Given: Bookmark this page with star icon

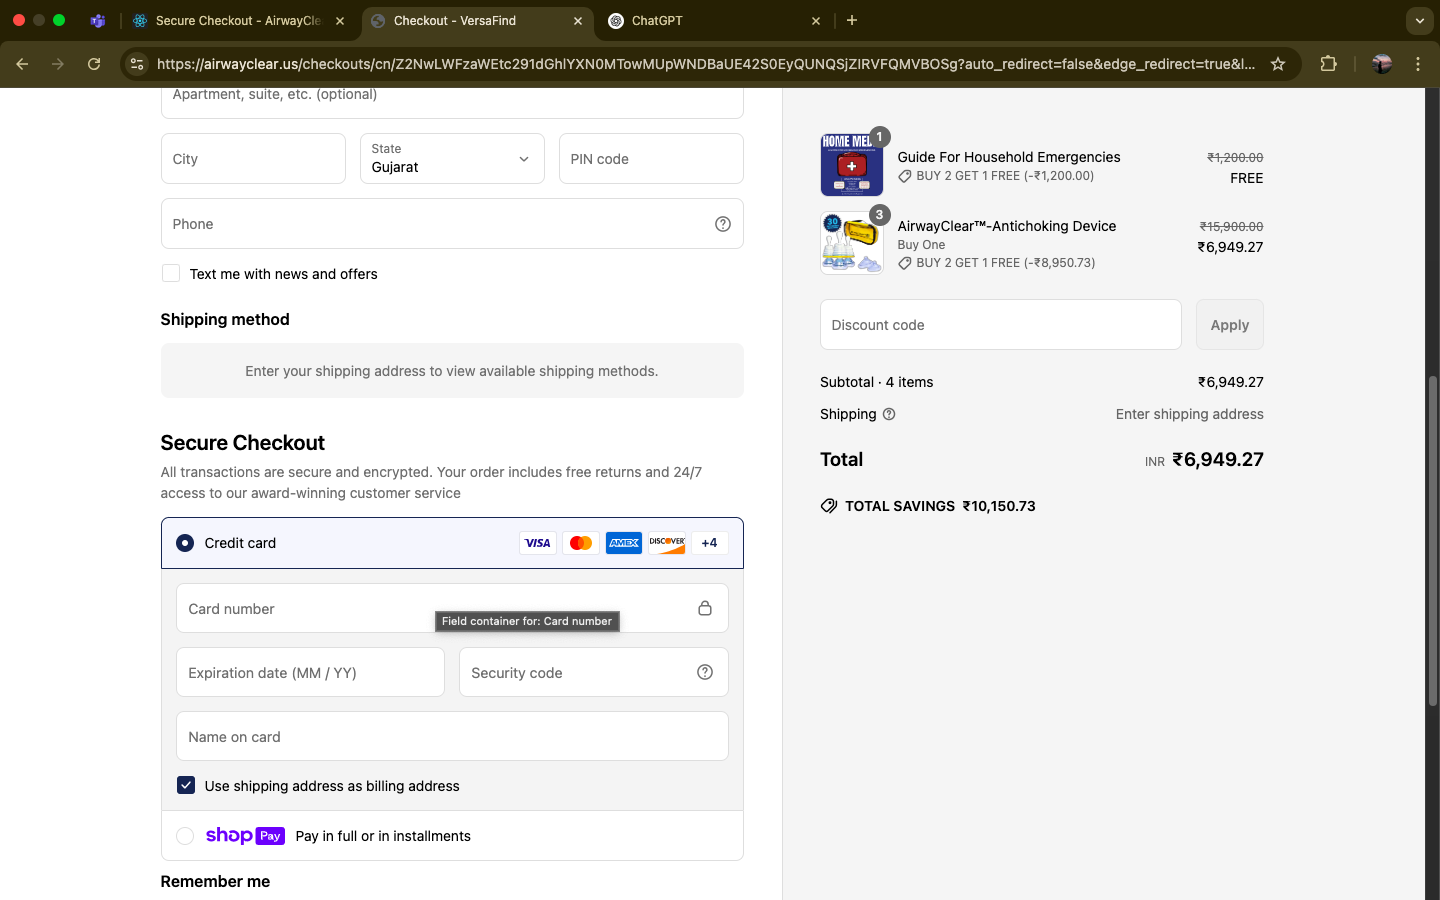Looking at the screenshot, I should click(x=1277, y=64).
